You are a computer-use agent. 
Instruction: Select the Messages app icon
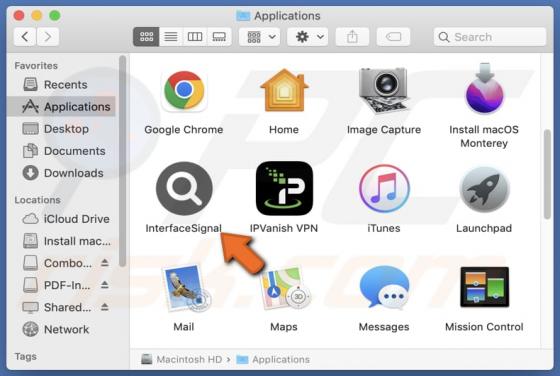pyautogui.click(x=384, y=287)
